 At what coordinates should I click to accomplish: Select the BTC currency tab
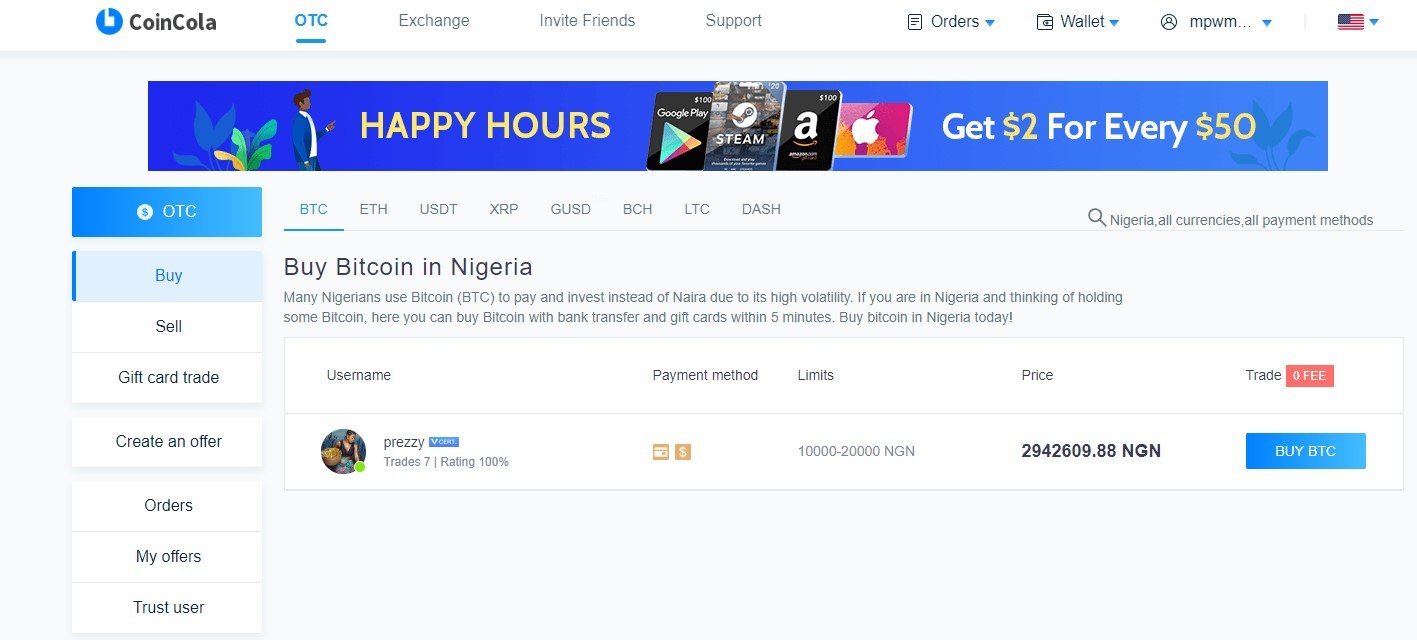[x=314, y=209]
